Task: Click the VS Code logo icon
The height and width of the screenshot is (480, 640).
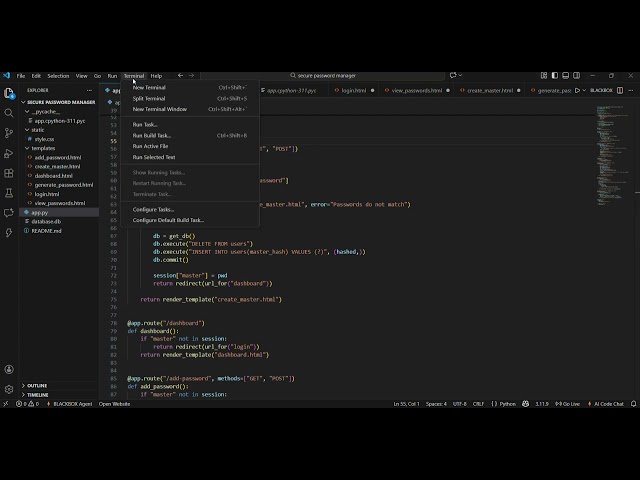Action: [6, 76]
